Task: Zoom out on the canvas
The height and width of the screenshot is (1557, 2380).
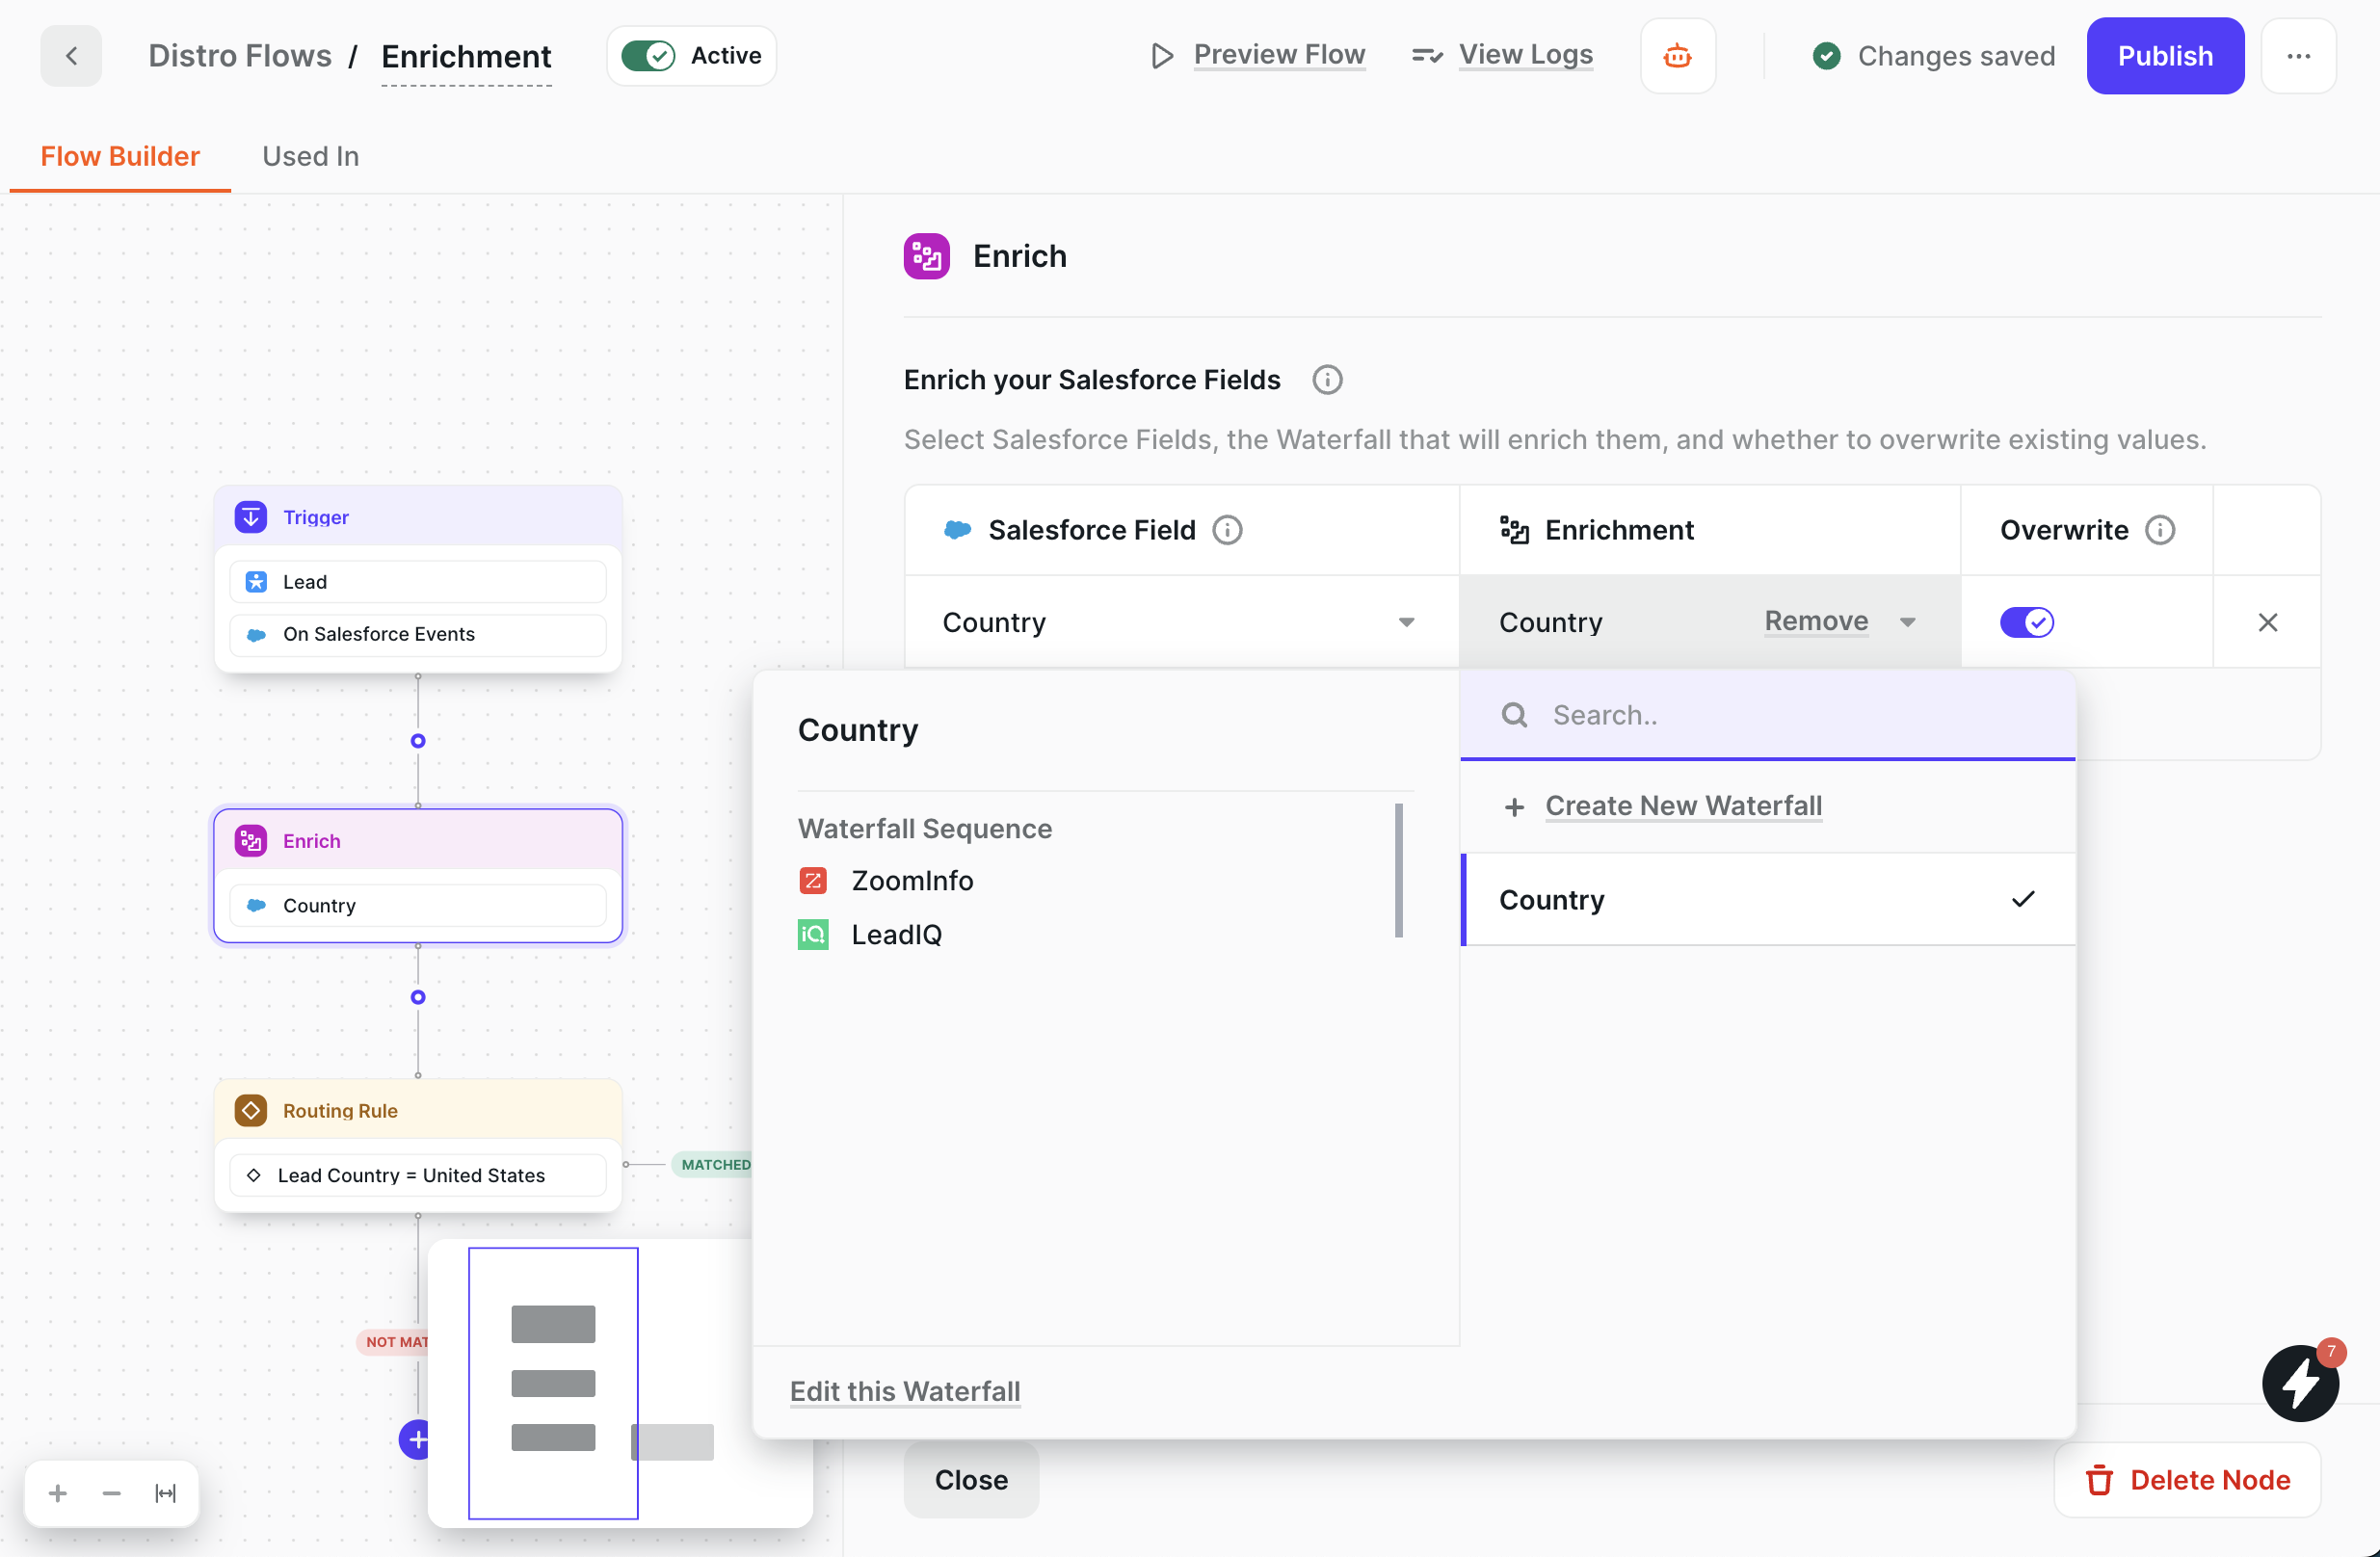Action: pos(111,1493)
